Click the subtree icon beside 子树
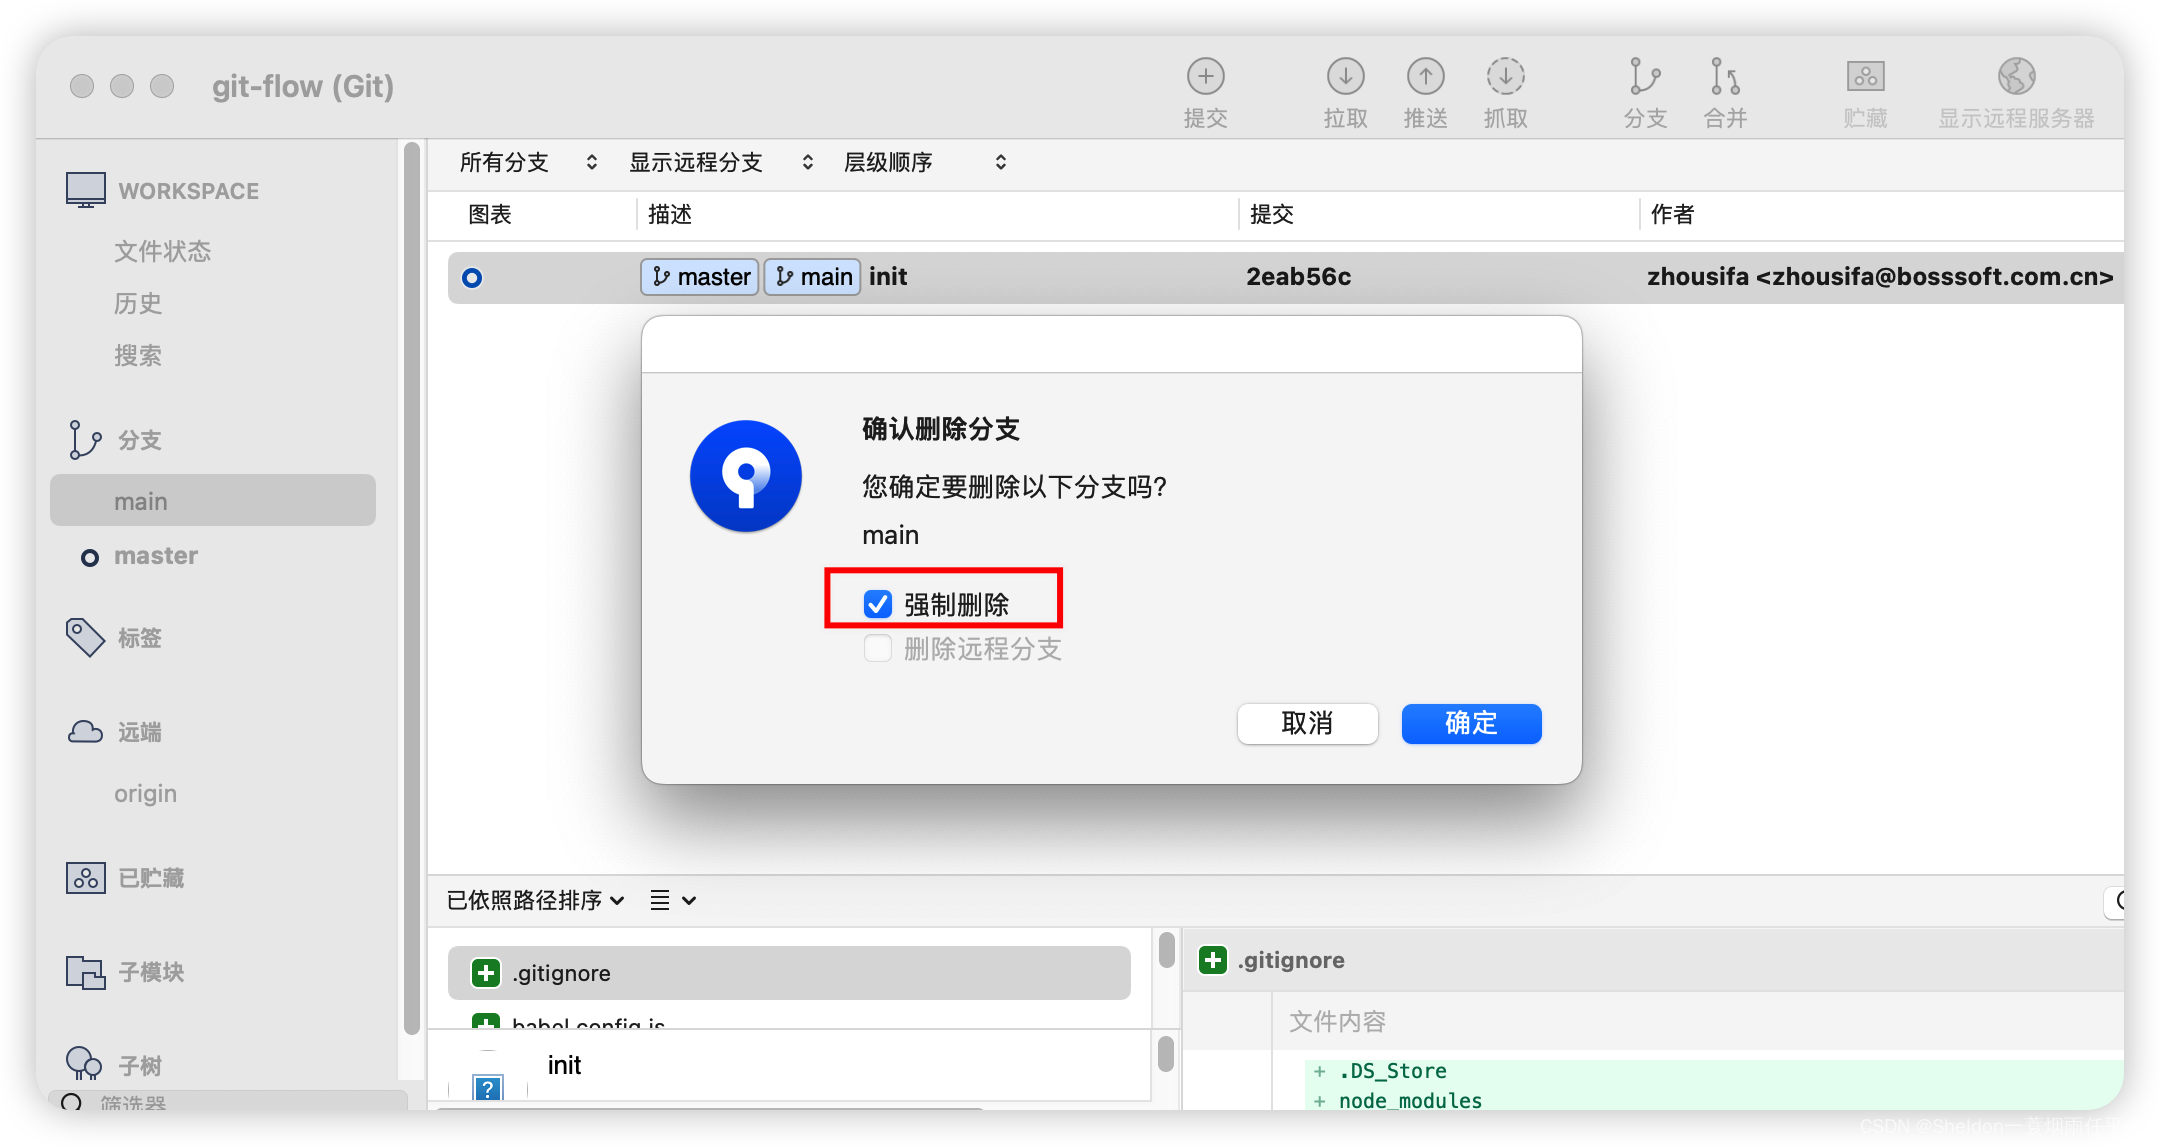The image size is (2160, 1146). 84,1064
